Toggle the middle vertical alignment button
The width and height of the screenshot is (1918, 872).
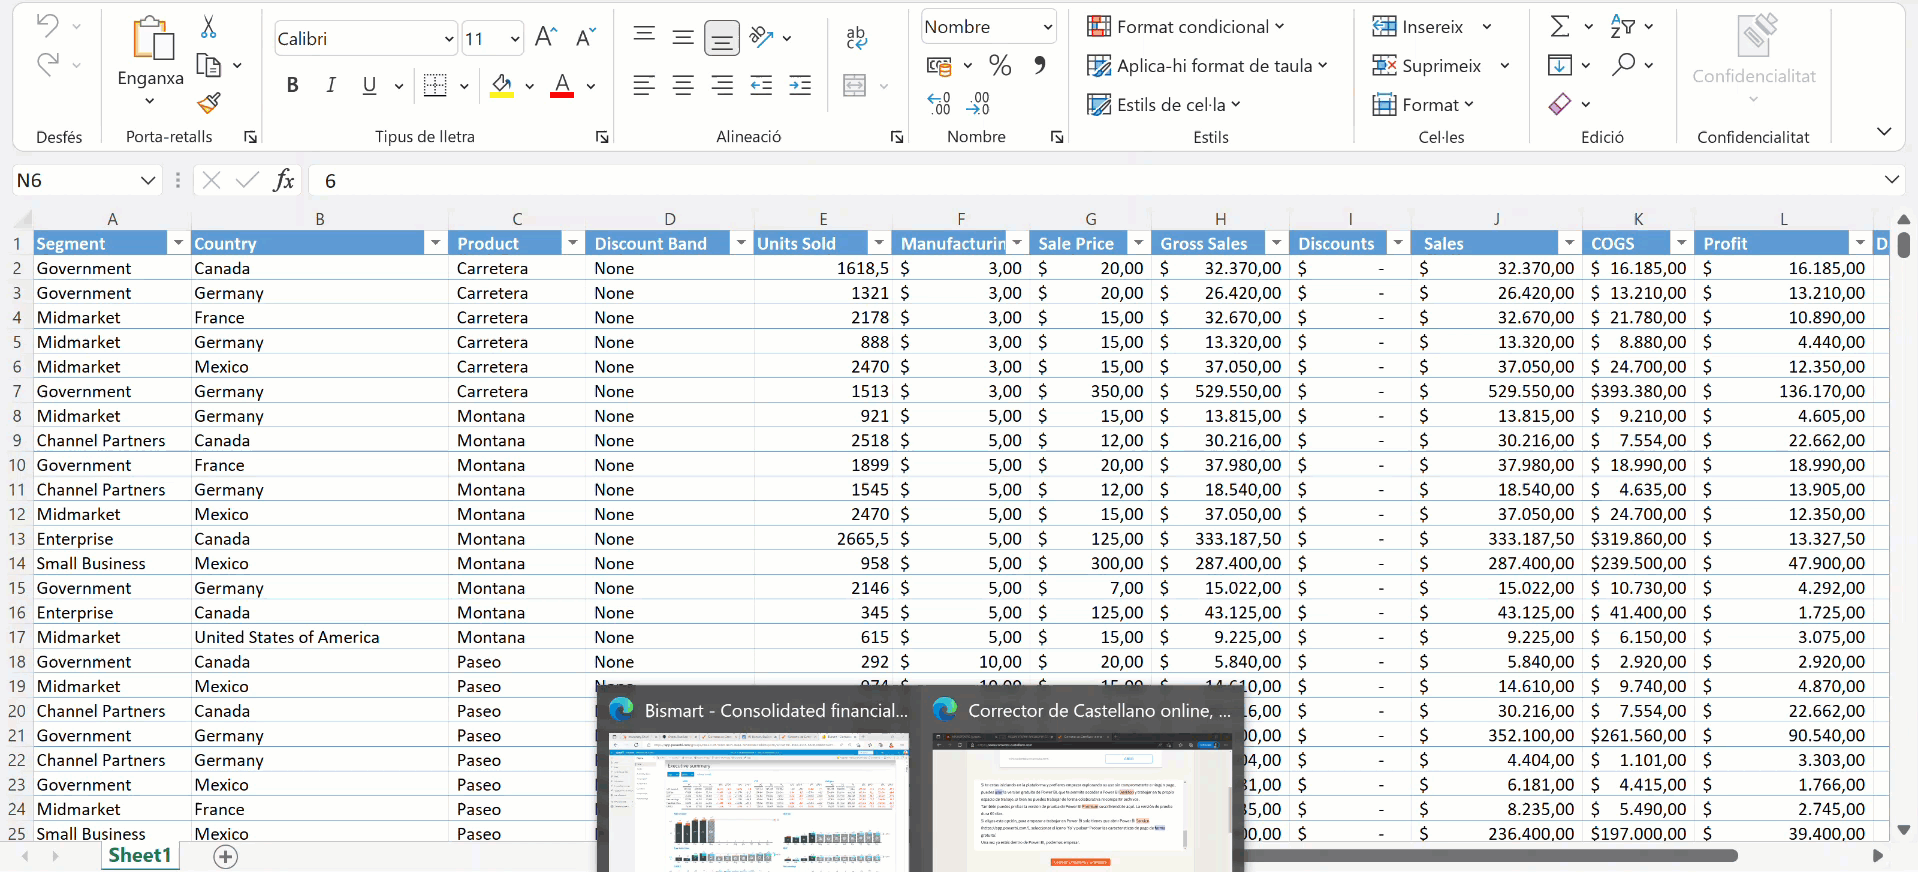tap(683, 38)
